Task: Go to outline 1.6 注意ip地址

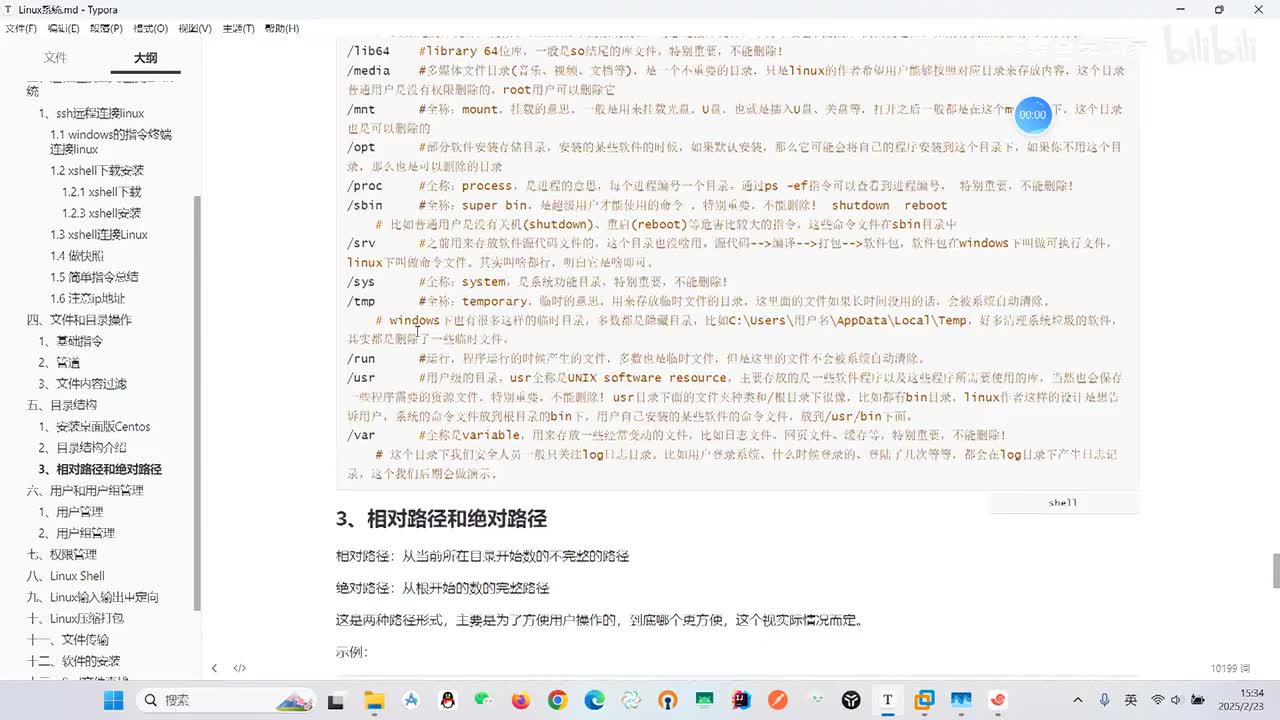Action: point(88,298)
